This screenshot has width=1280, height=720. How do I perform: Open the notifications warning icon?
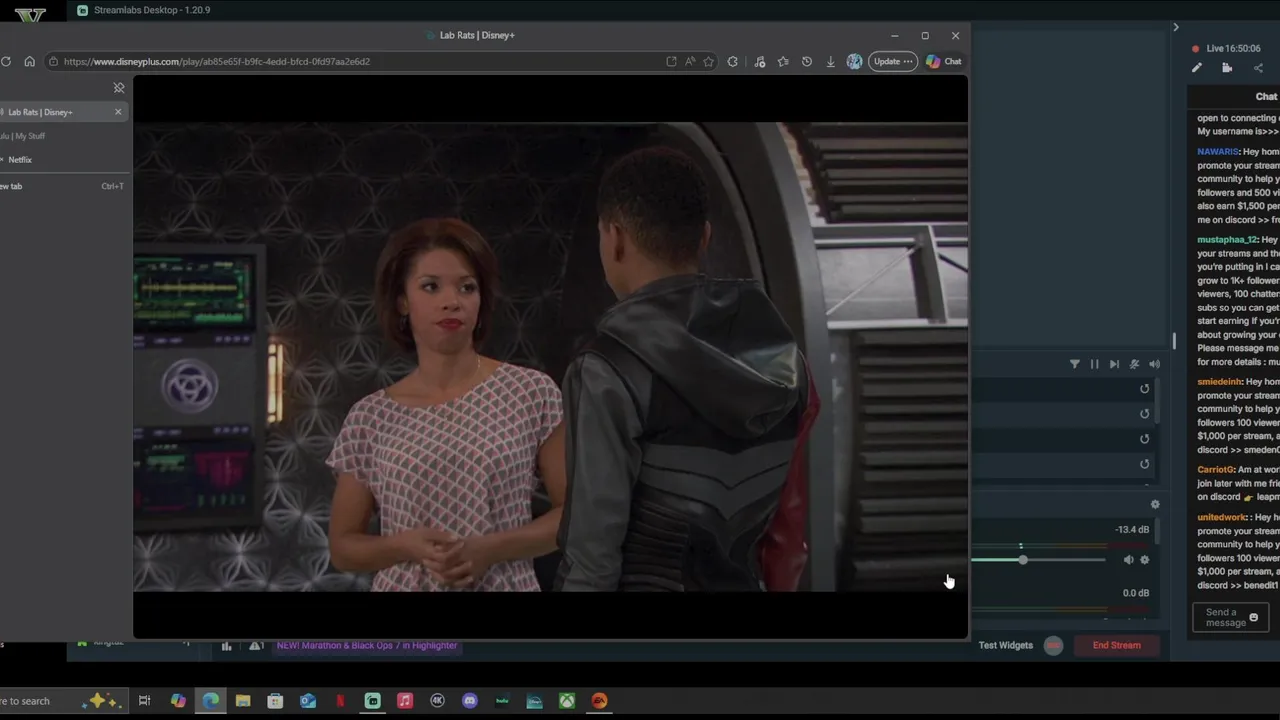[256, 646]
